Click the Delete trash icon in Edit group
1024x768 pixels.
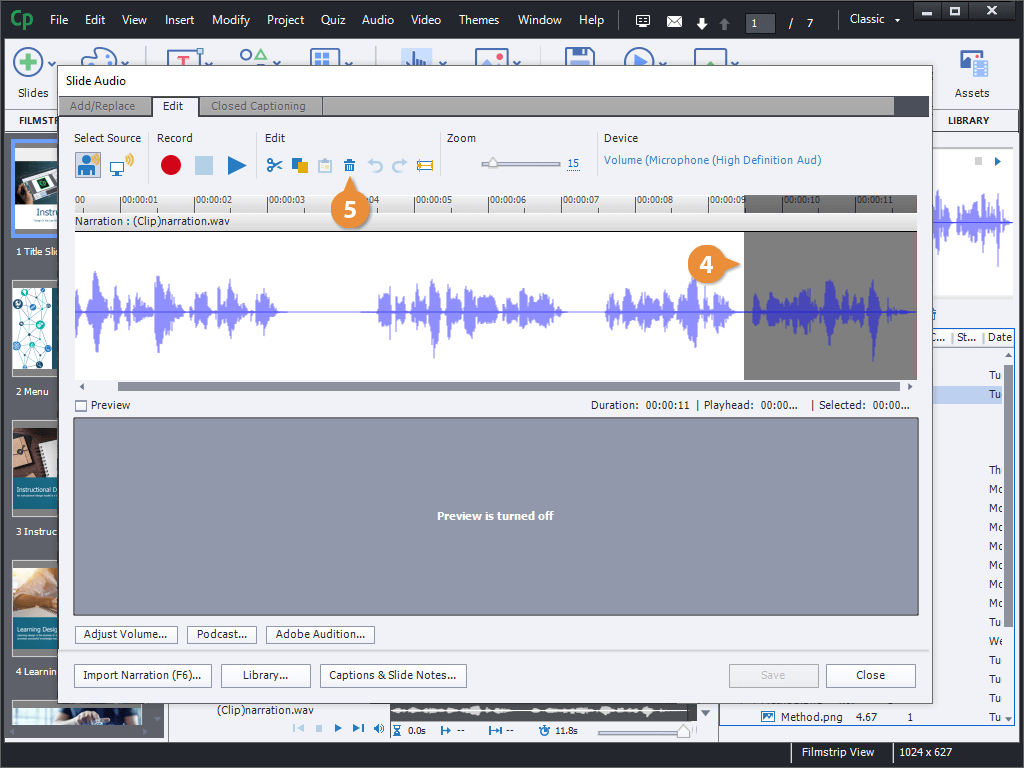[349, 166]
